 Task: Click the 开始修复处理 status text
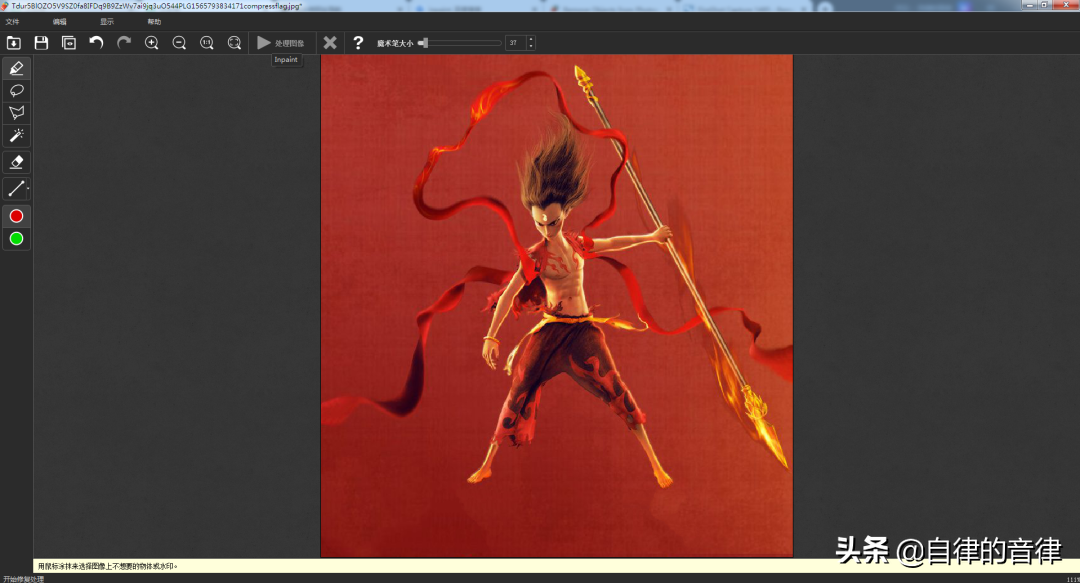23,579
